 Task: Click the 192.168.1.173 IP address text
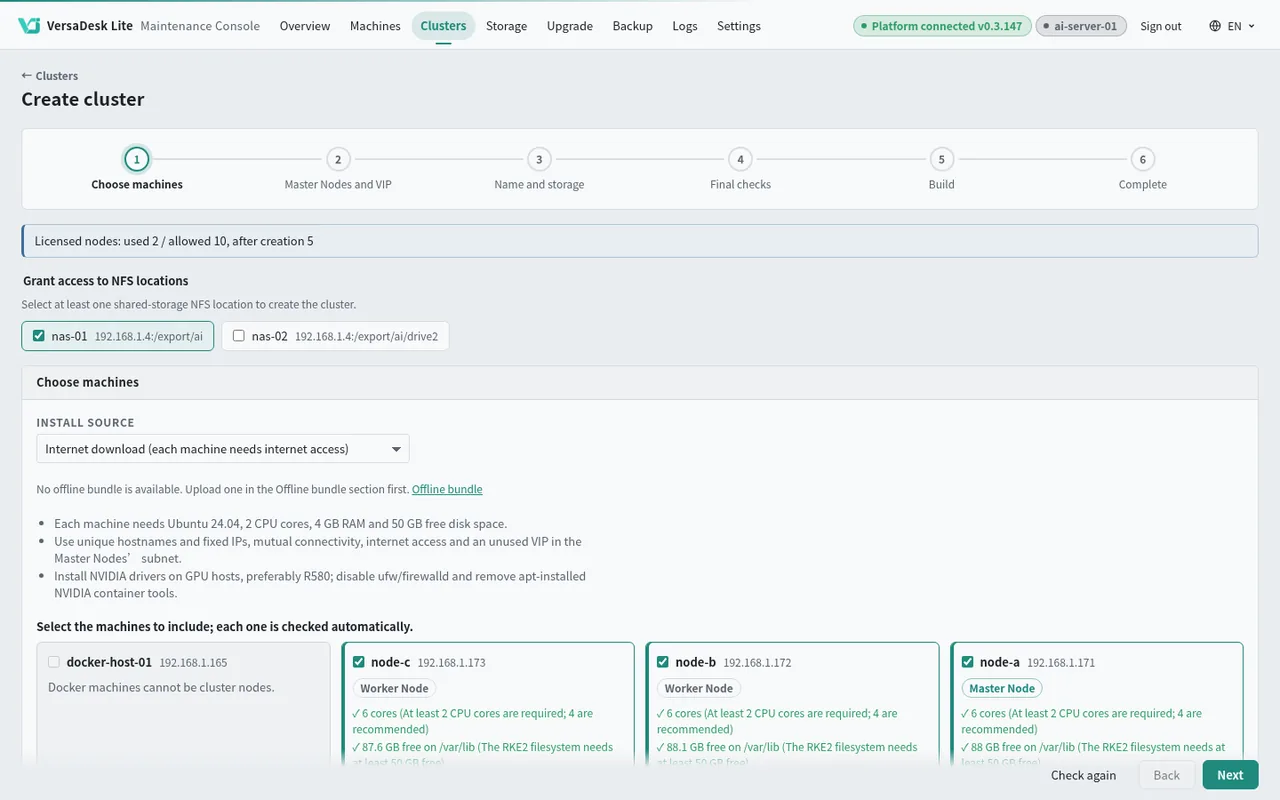(x=451, y=663)
